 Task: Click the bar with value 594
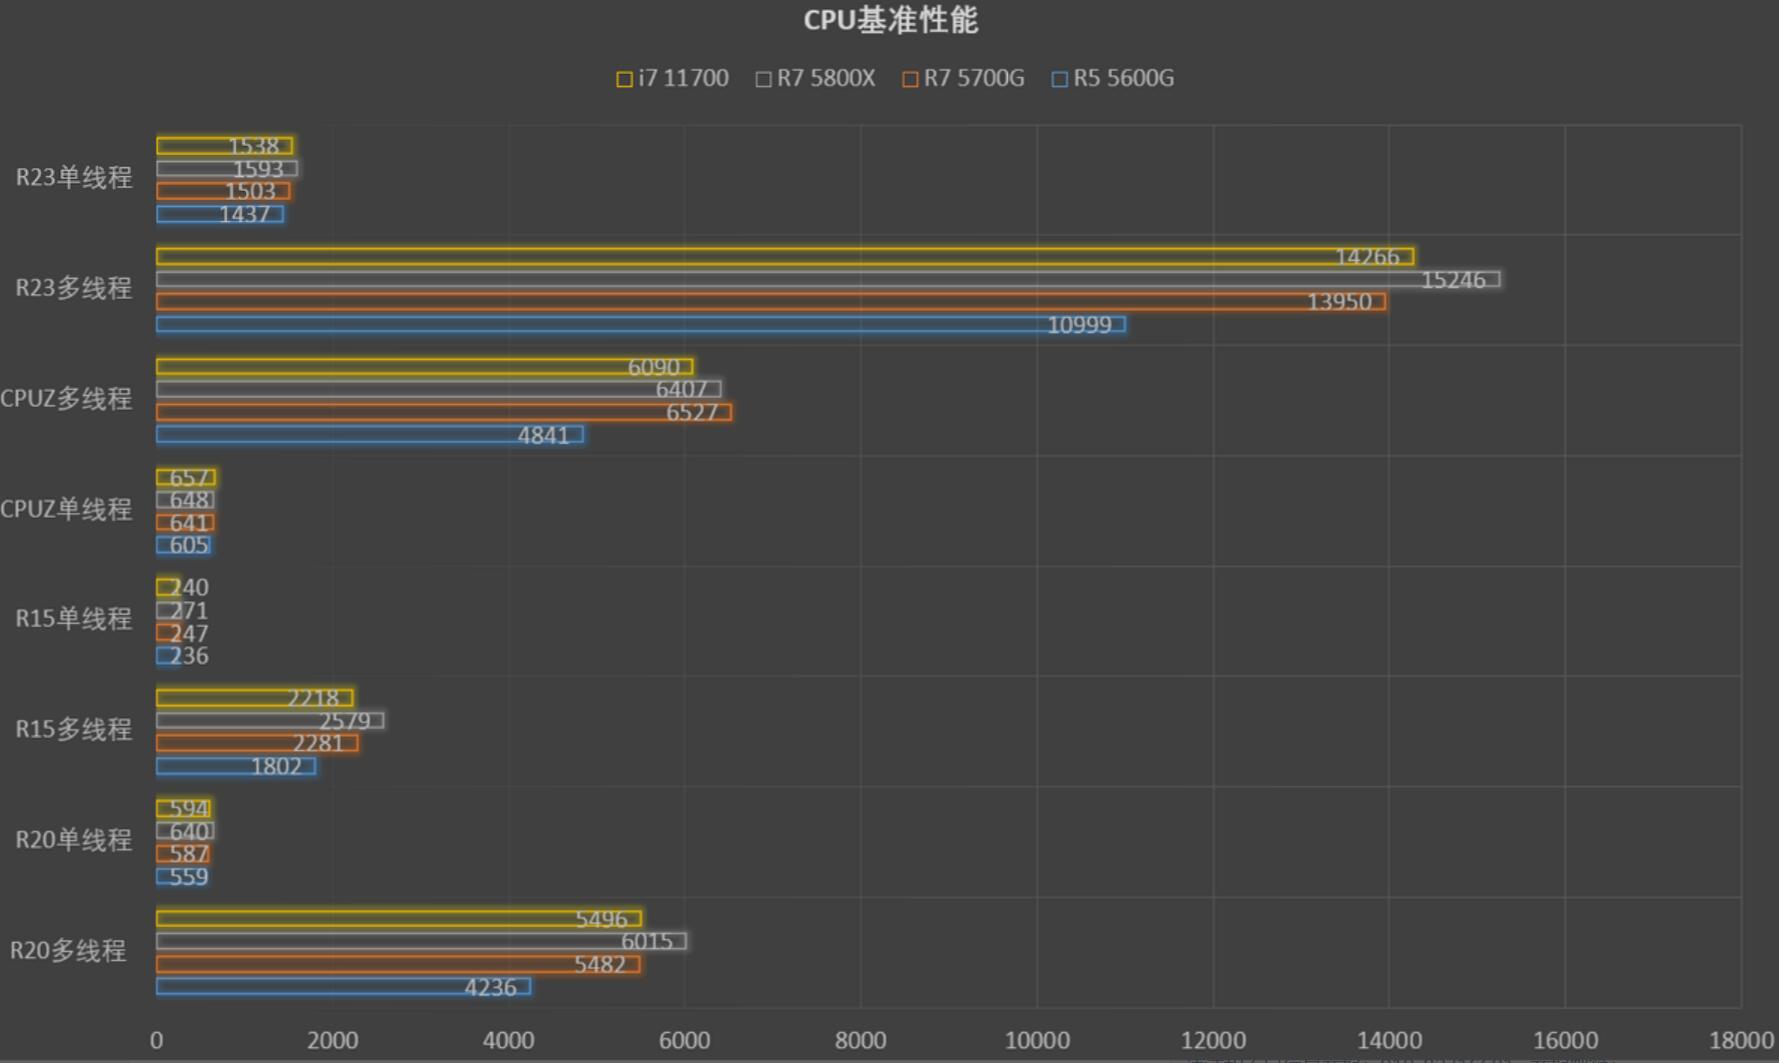pyautogui.click(x=183, y=806)
